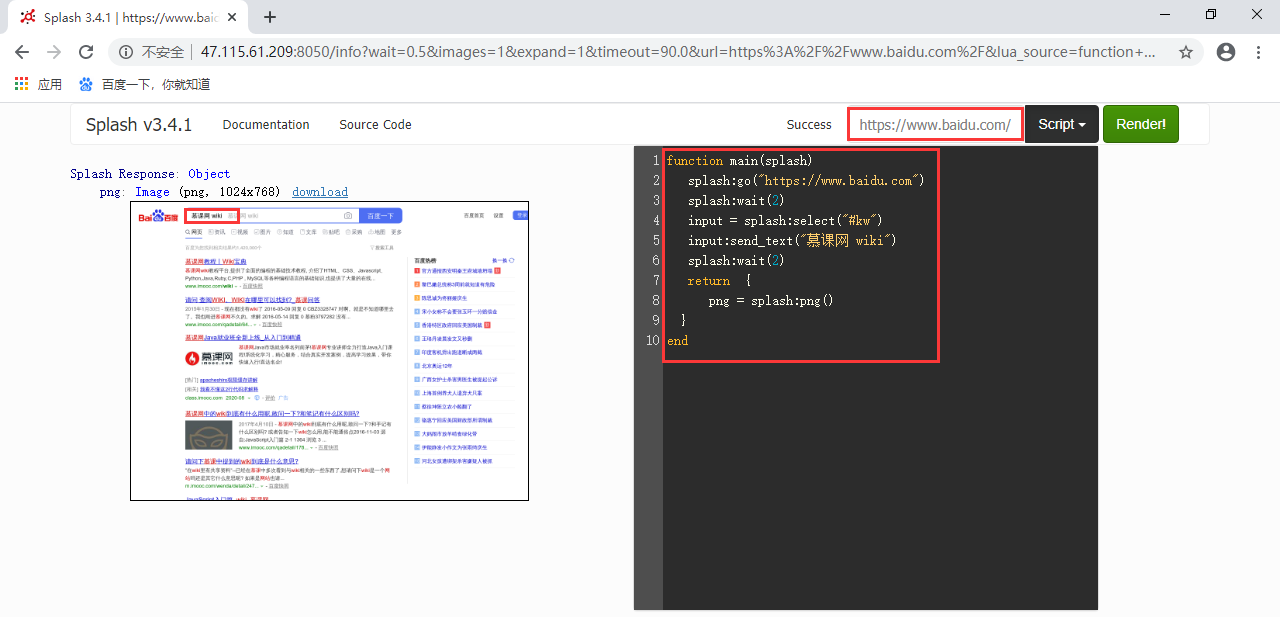Open the Source Code link
This screenshot has height=617, width=1280.
click(x=375, y=125)
